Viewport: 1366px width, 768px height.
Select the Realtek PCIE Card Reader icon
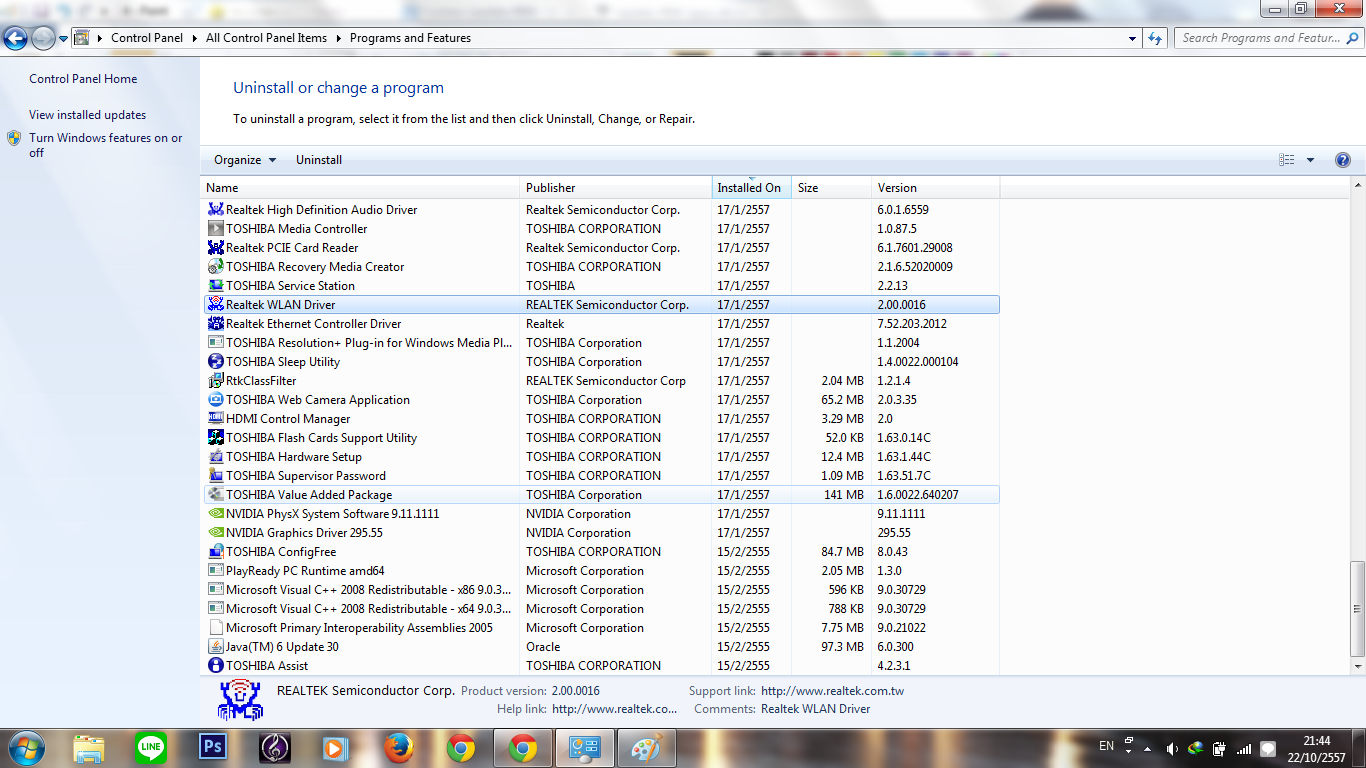215,248
